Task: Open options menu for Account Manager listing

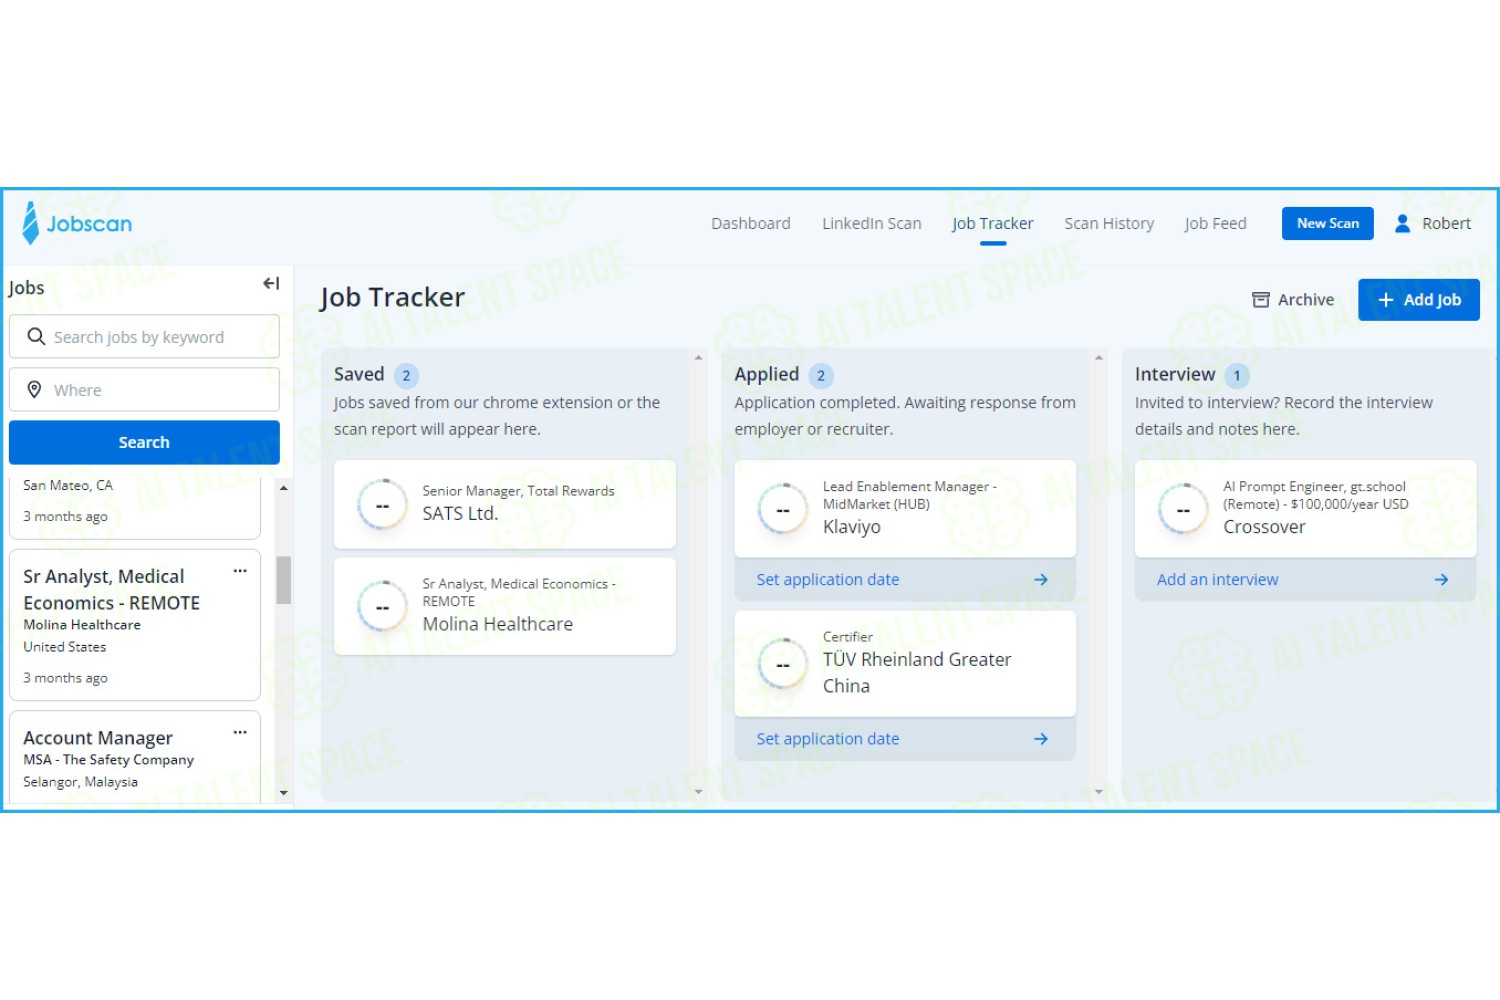Action: 240,732
